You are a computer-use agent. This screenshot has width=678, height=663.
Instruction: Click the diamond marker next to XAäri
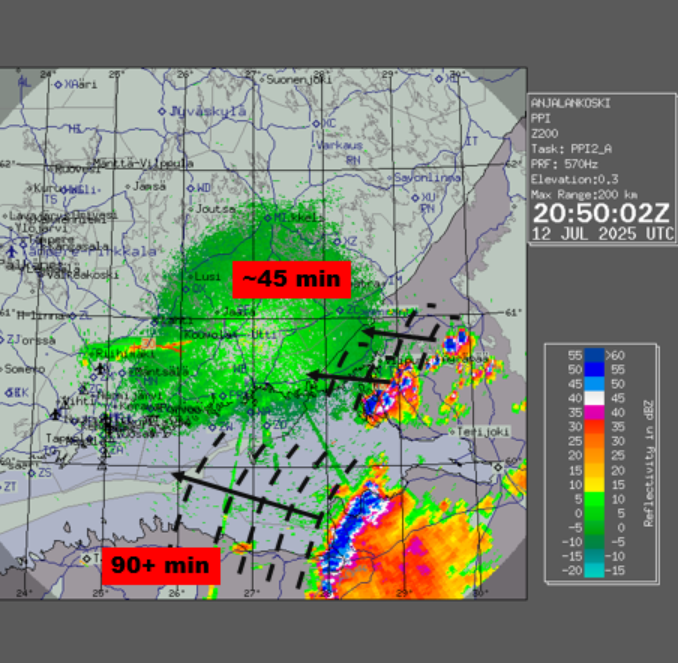click(58, 85)
